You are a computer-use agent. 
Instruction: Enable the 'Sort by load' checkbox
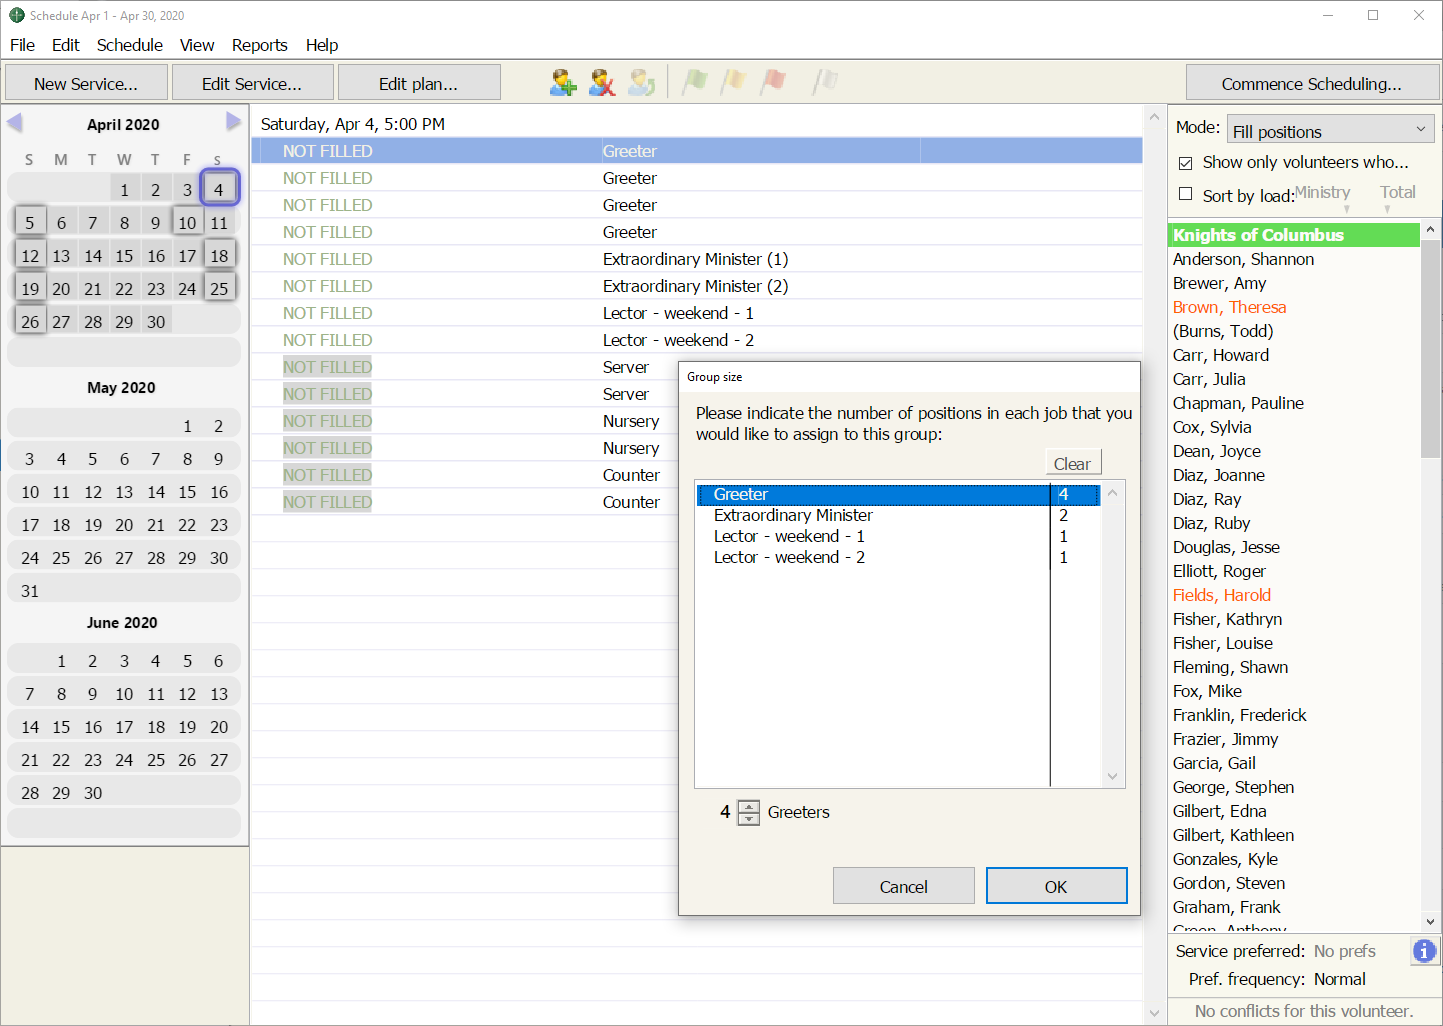click(x=1186, y=194)
